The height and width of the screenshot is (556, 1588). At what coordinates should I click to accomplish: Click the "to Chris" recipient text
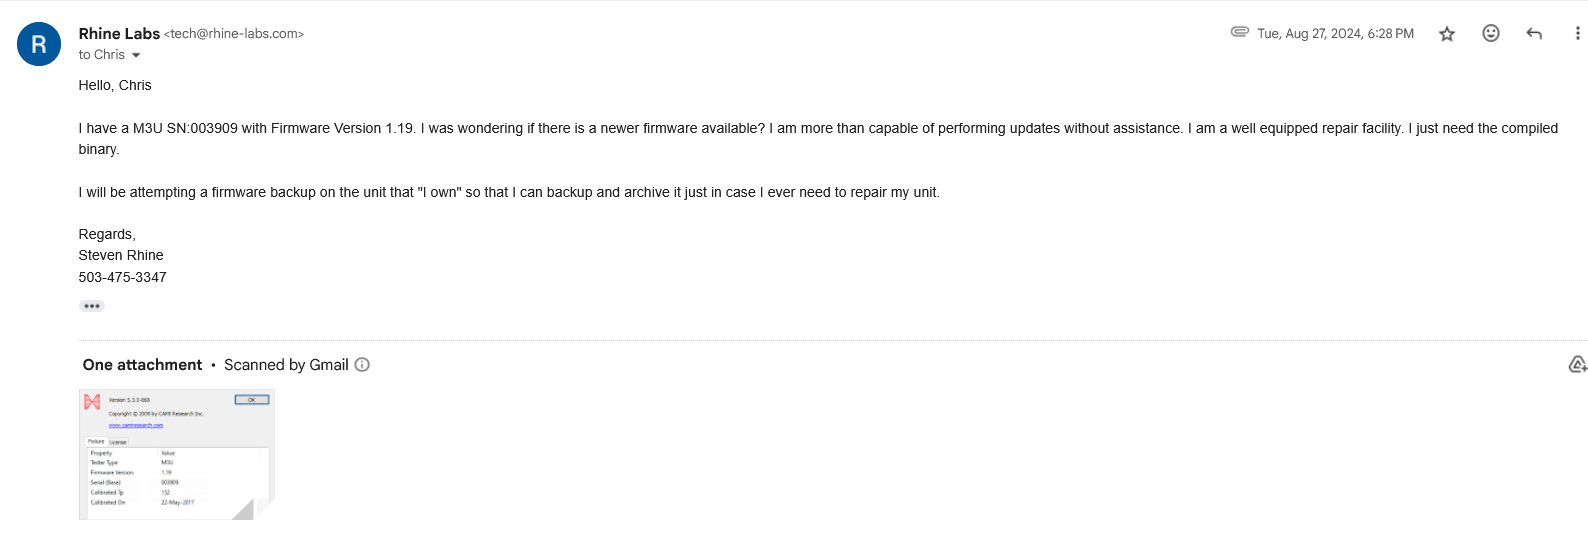coord(102,55)
